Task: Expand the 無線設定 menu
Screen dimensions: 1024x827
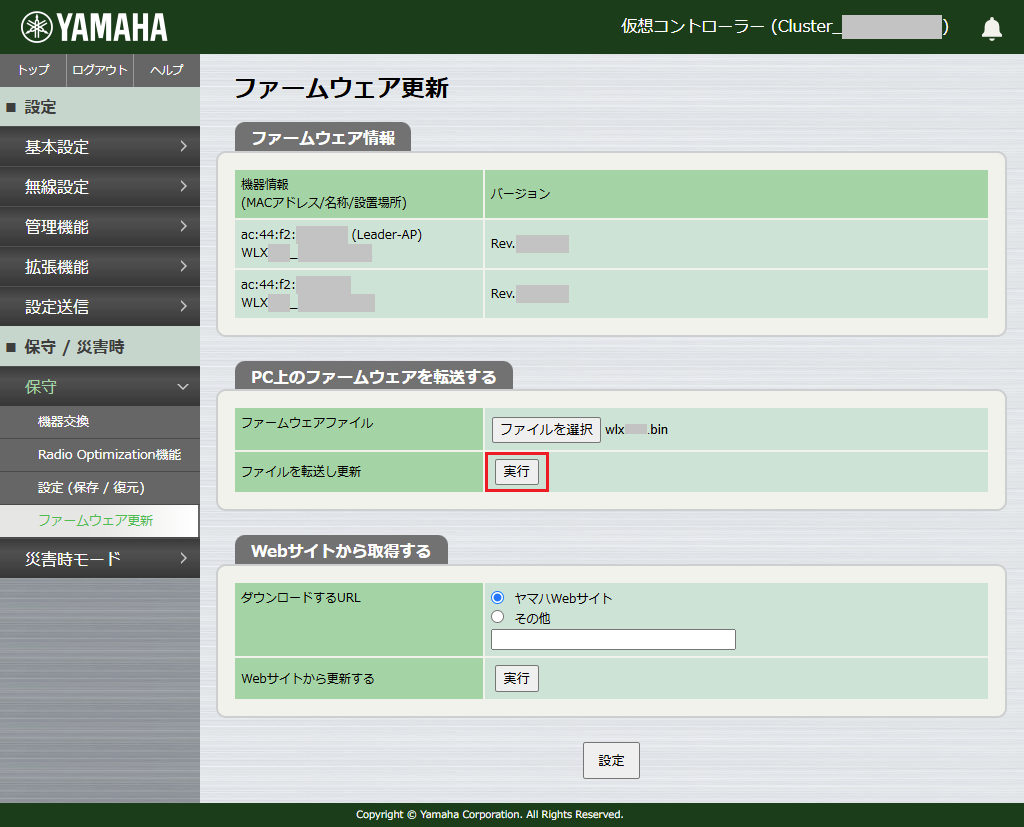Action: 99,186
